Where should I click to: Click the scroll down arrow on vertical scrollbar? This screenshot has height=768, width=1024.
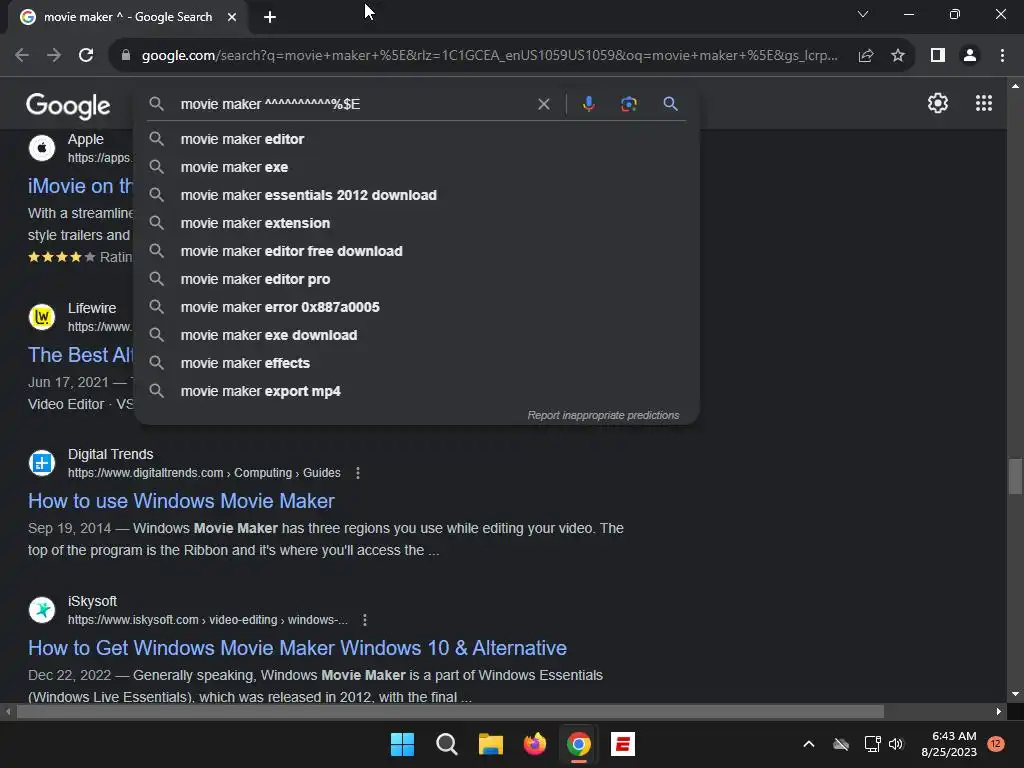point(1015,694)
